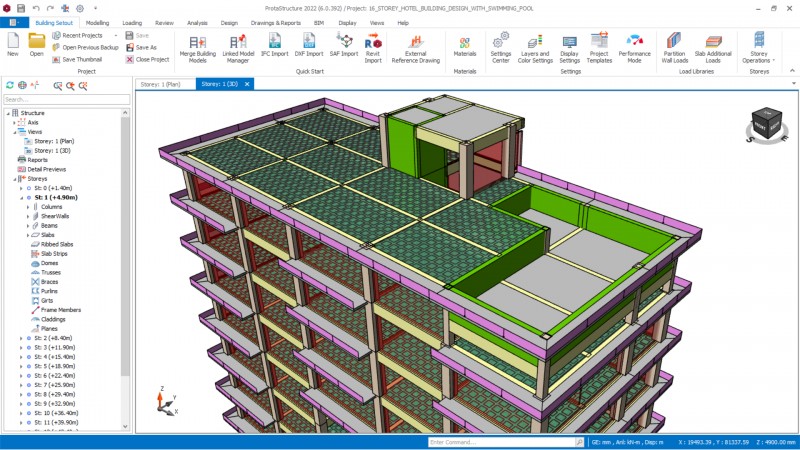Image resolution: width=800 pixels, height=450 pixels.
Task: Open Partition Wall Loads library
Action: coord(674,48)
